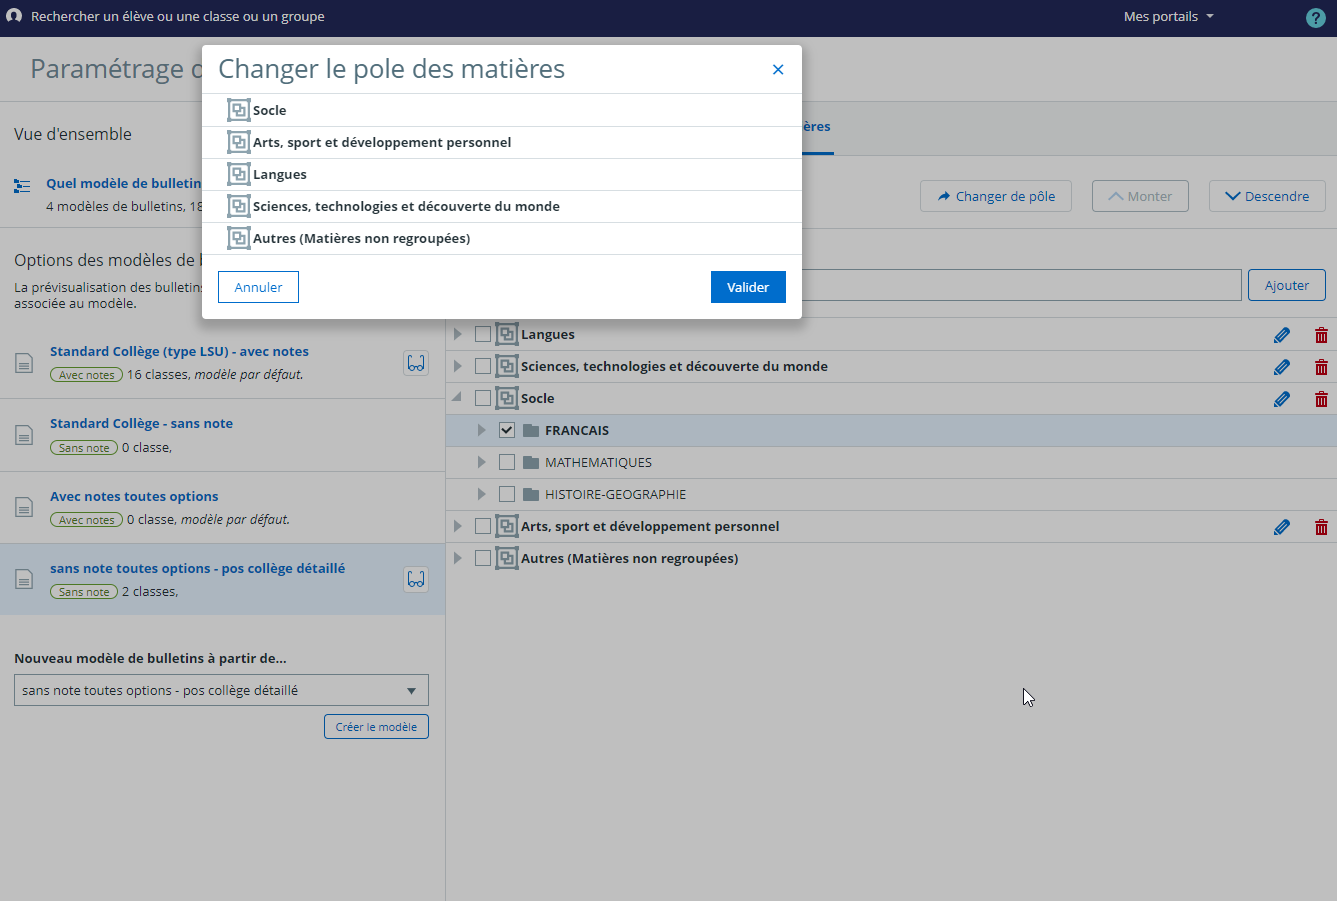Select Autres (Matières non regroupées) in the dialog
The width and height of the screenshot is (1337, 901).
pos(361,238)
